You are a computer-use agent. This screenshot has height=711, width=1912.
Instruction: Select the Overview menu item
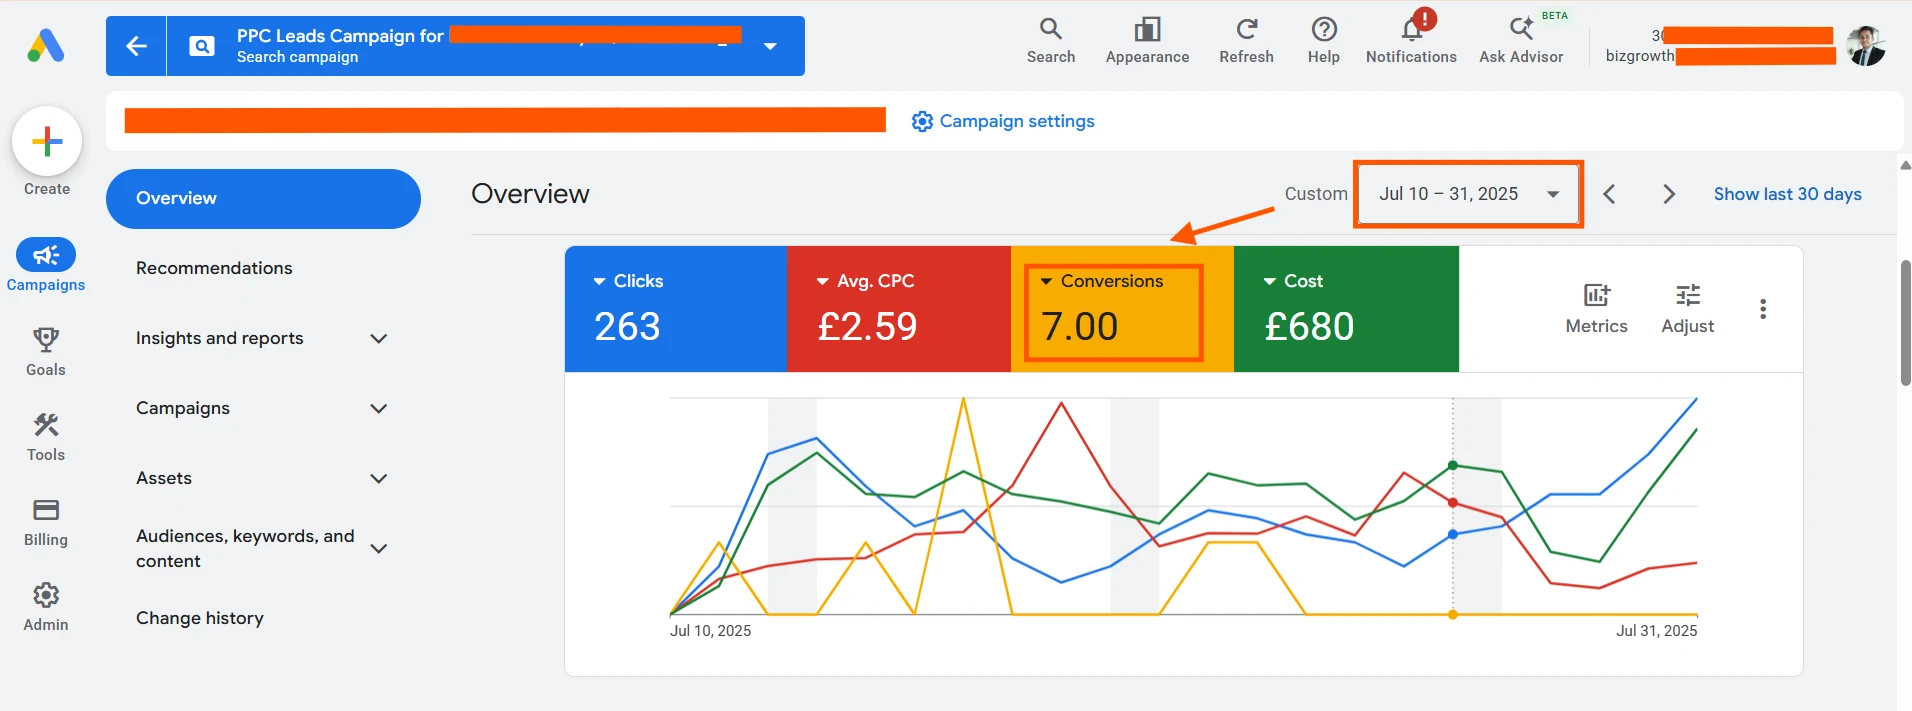[263, 198]
